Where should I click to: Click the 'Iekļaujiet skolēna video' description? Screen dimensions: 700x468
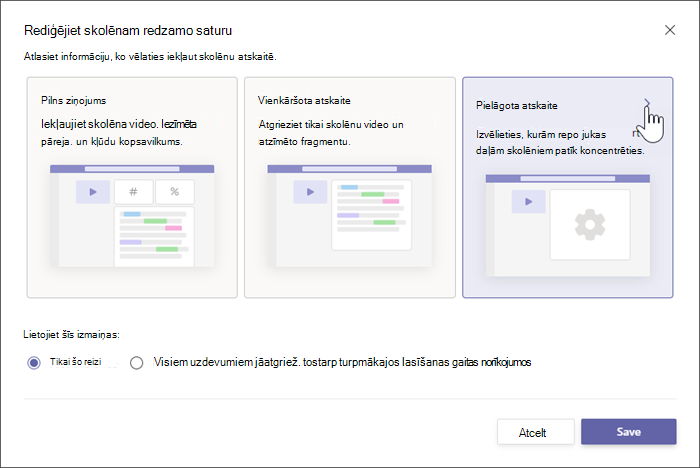point(119,133)
